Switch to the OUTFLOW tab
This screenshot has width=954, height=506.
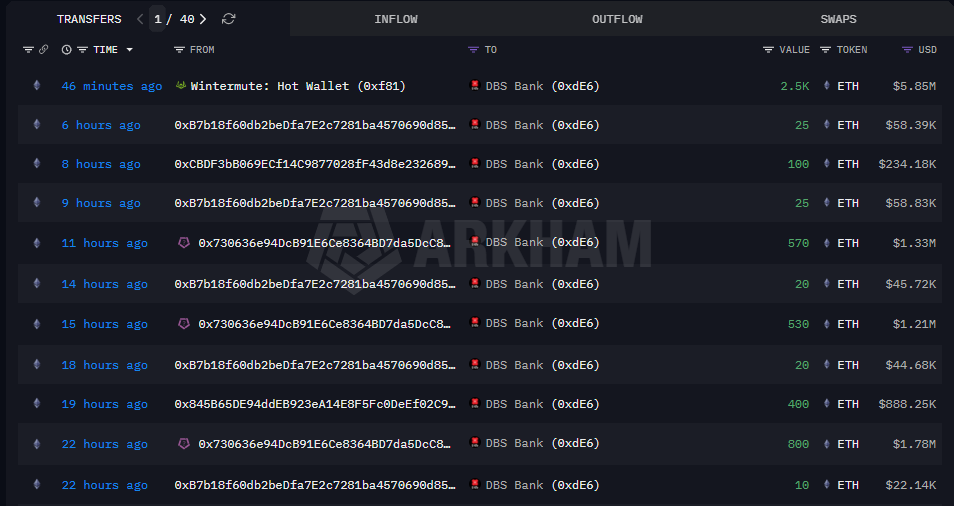coord(617,19)
